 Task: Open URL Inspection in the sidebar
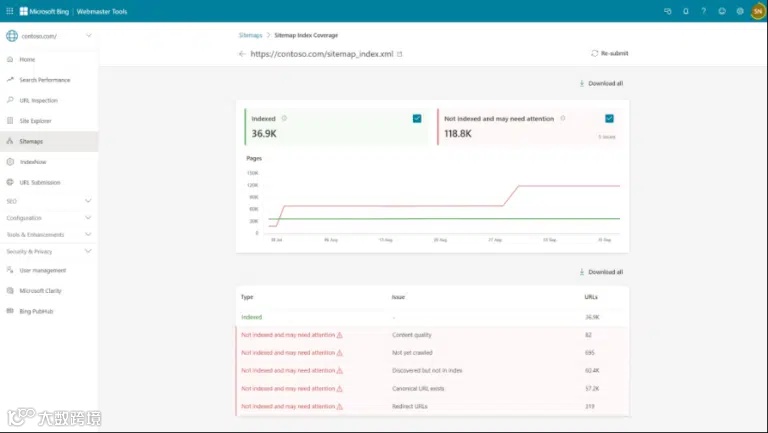(x=49, y=100)
